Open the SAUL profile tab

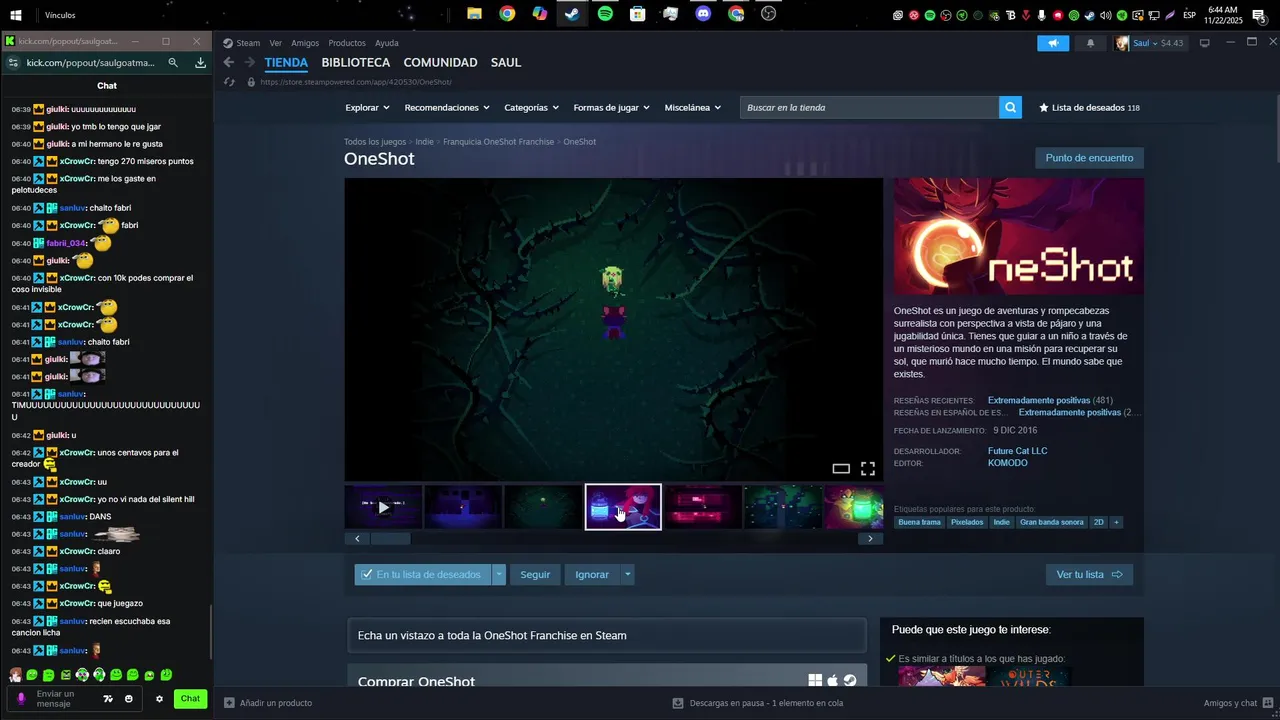[x=506, y=62]
